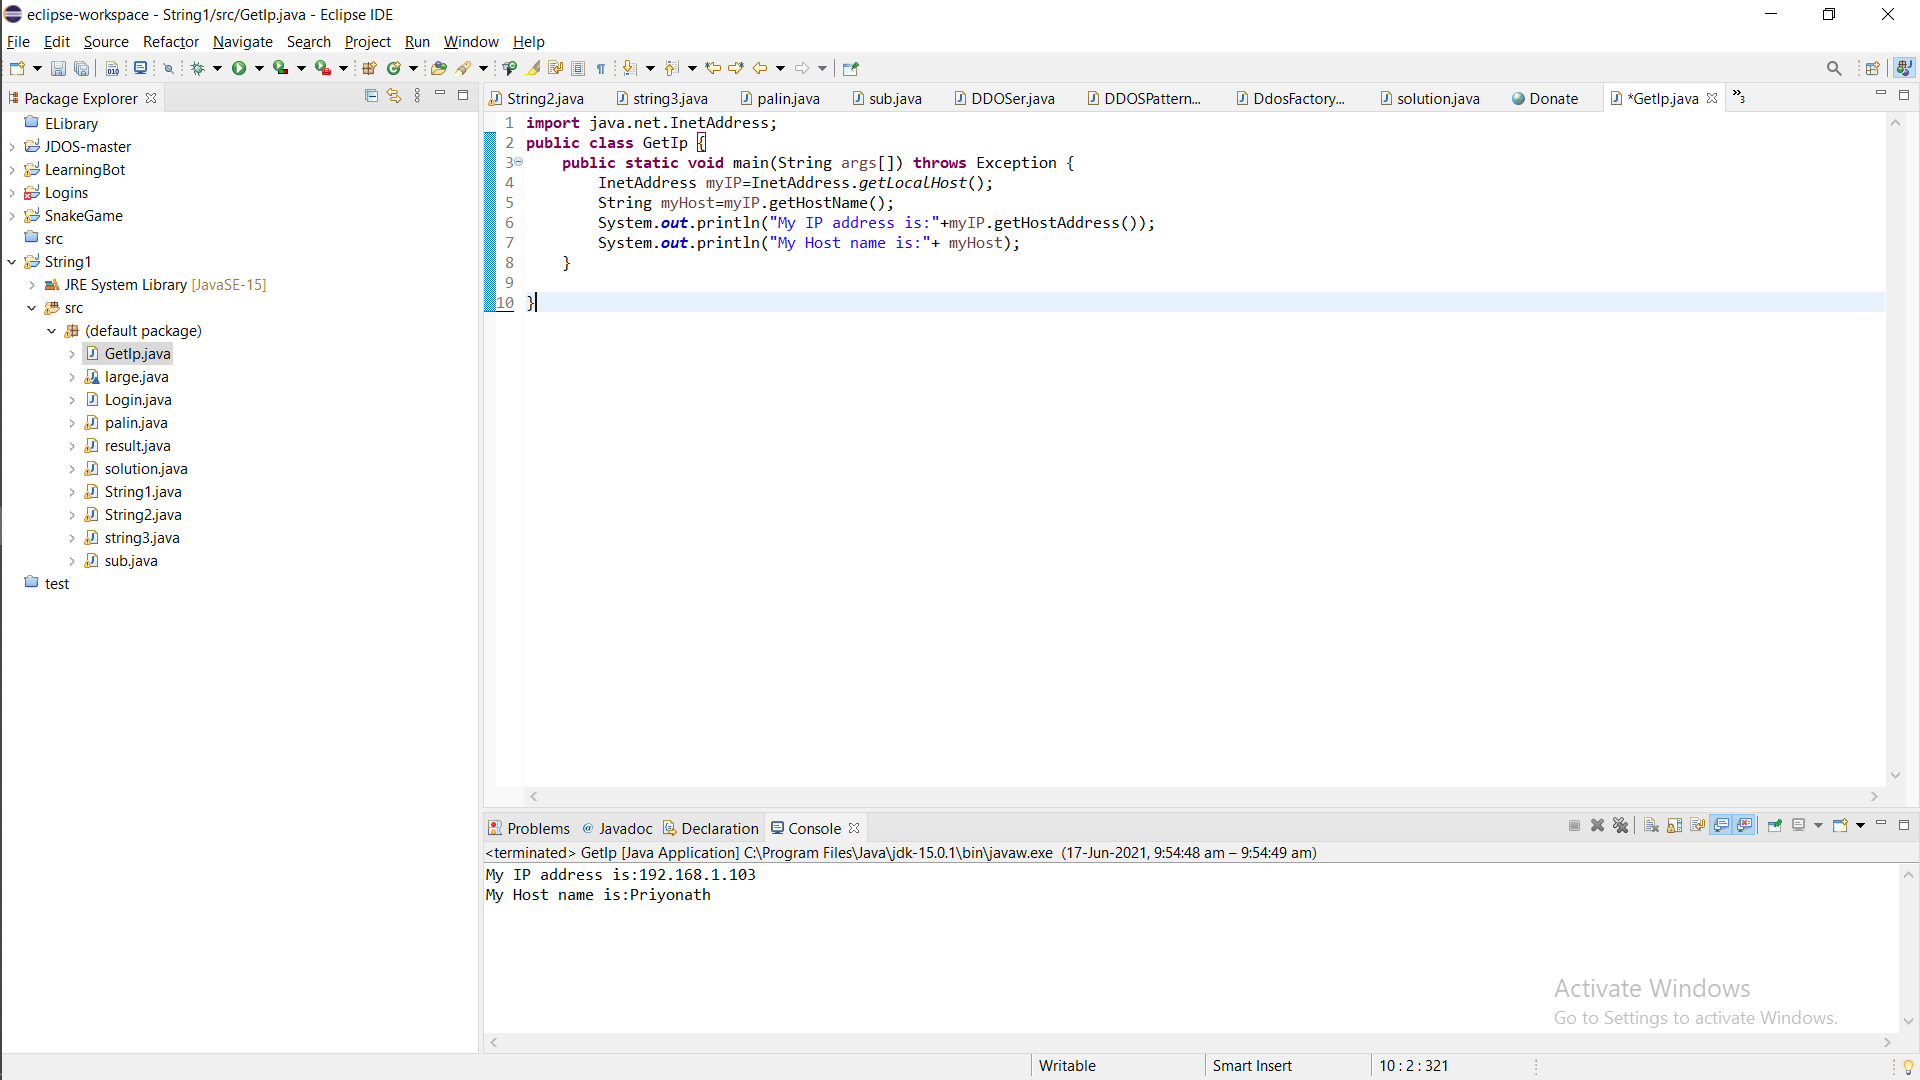The height and width of the screenshot is (1080, 1920).
Task: Show hidden editor tabs list
Action: pyautogui.click(x=1739, y=97)
